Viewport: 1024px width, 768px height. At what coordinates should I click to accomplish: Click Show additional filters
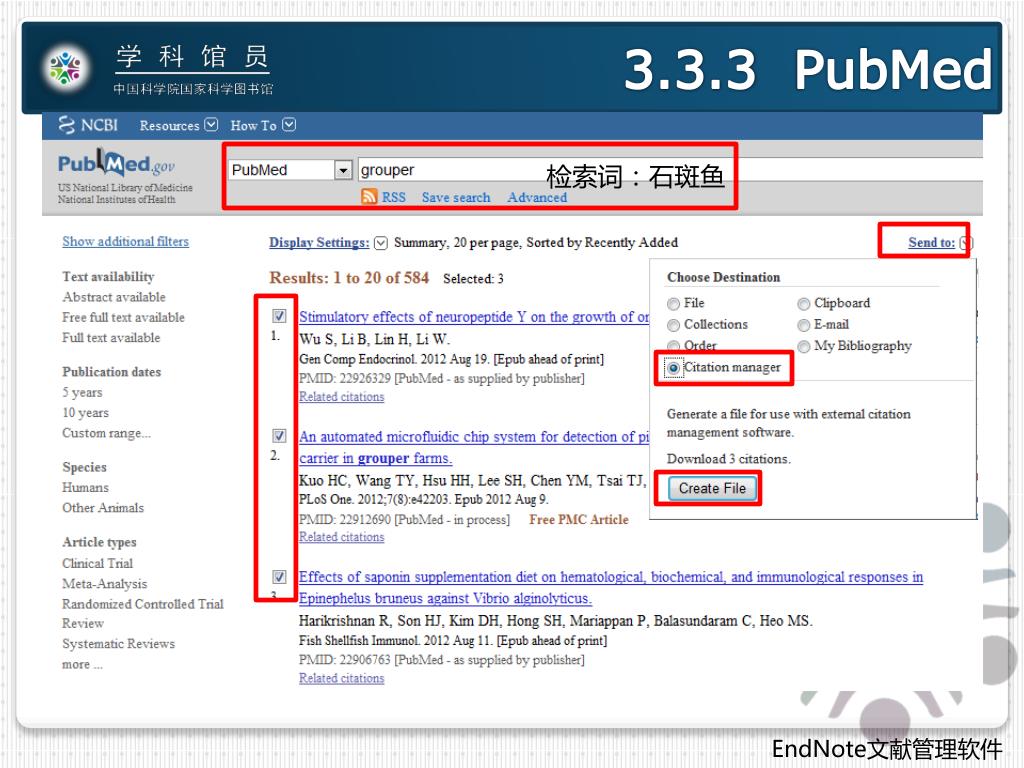coord(125,241)
